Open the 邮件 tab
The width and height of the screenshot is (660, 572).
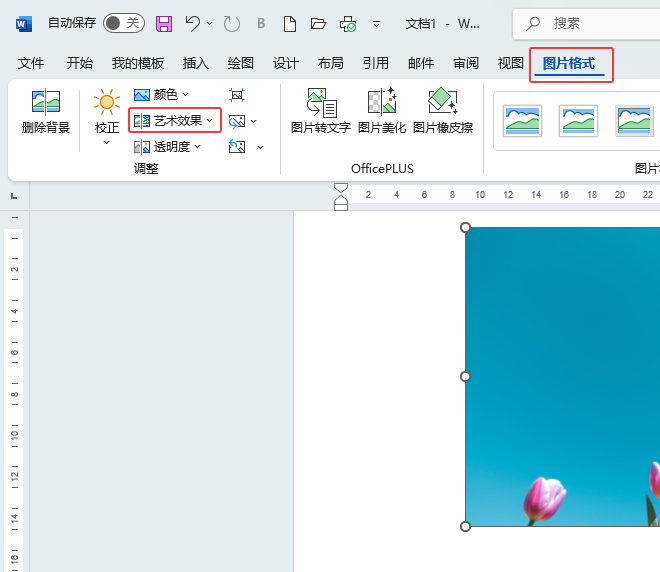point(421,64)
